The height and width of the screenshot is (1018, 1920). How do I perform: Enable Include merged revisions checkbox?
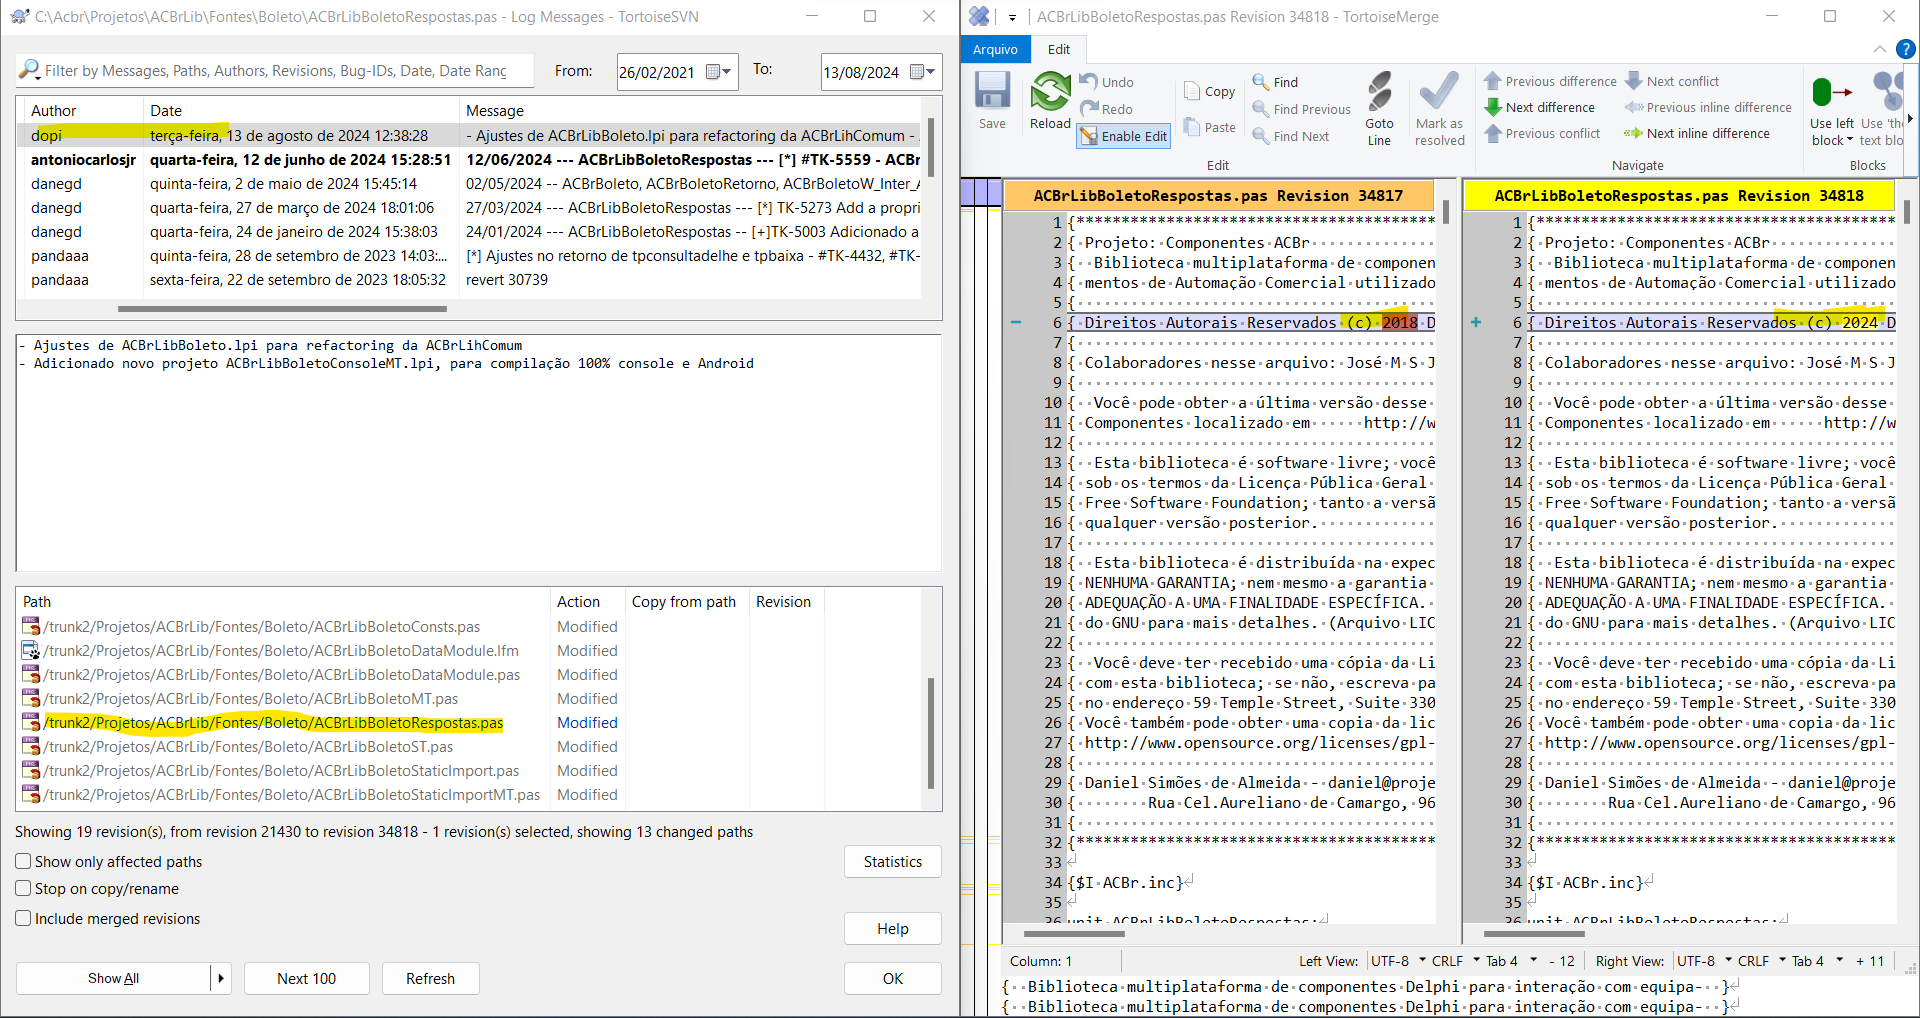23,918
